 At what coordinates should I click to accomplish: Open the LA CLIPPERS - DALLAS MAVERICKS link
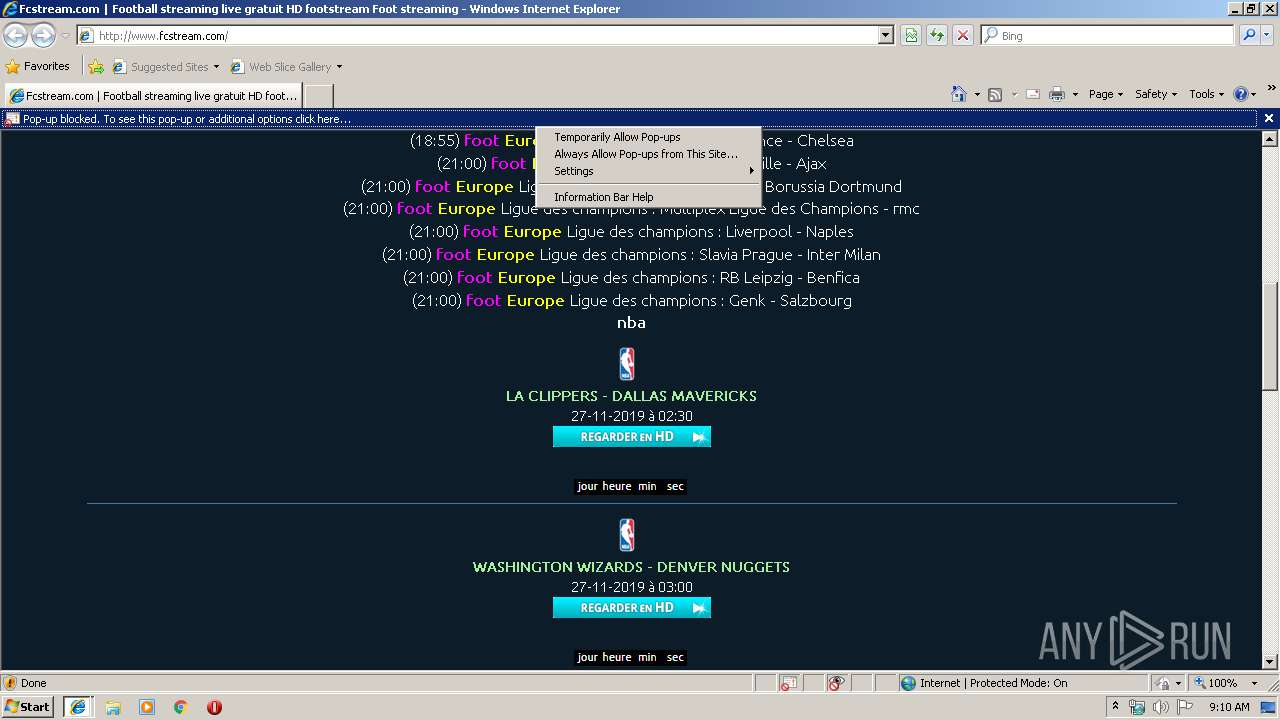(x=631, y=396)
